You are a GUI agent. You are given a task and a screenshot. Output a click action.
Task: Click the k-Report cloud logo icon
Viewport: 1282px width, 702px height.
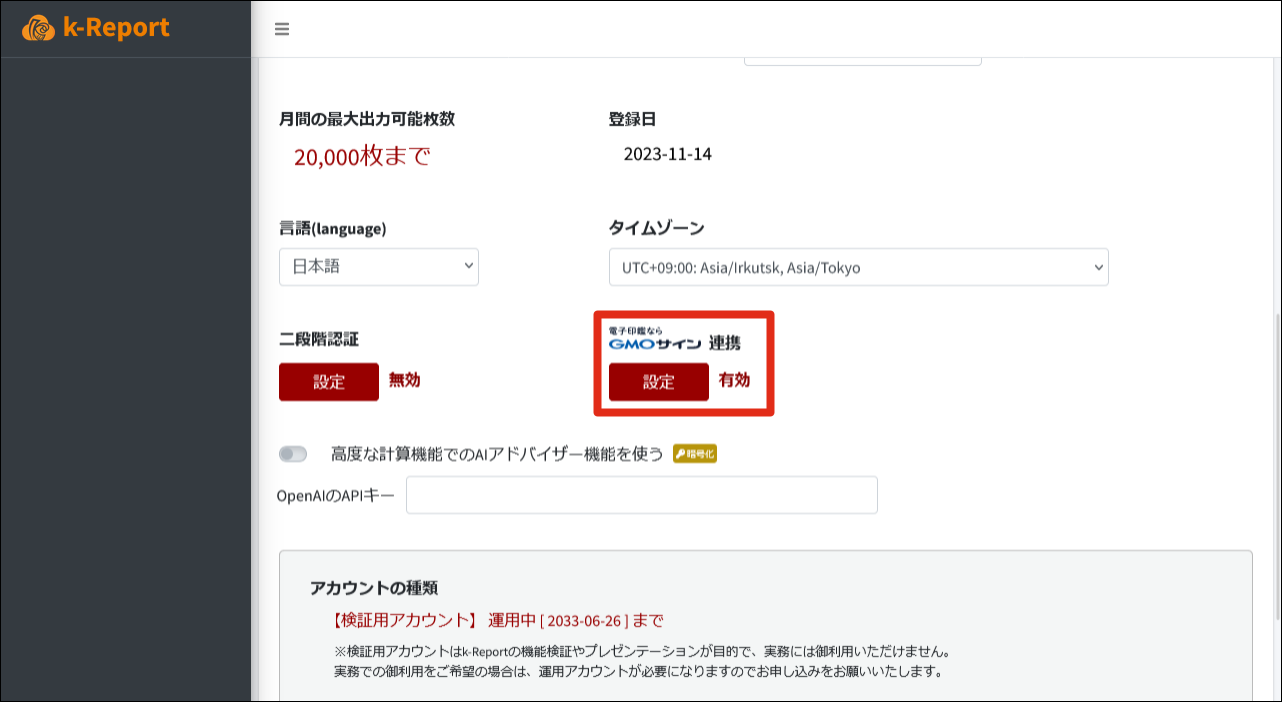pyautogui.click(x=38, y=28)
